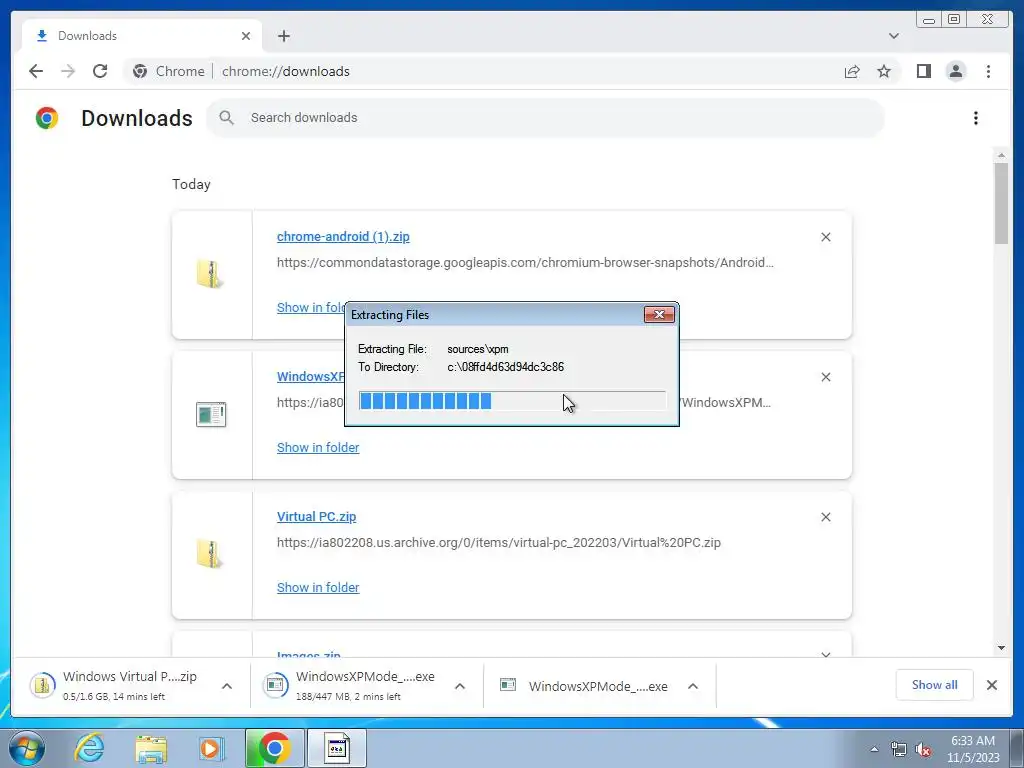Screen dimensions: 1024x768
Task: Click the Chrome site info icon
Action: click(140, 71)
